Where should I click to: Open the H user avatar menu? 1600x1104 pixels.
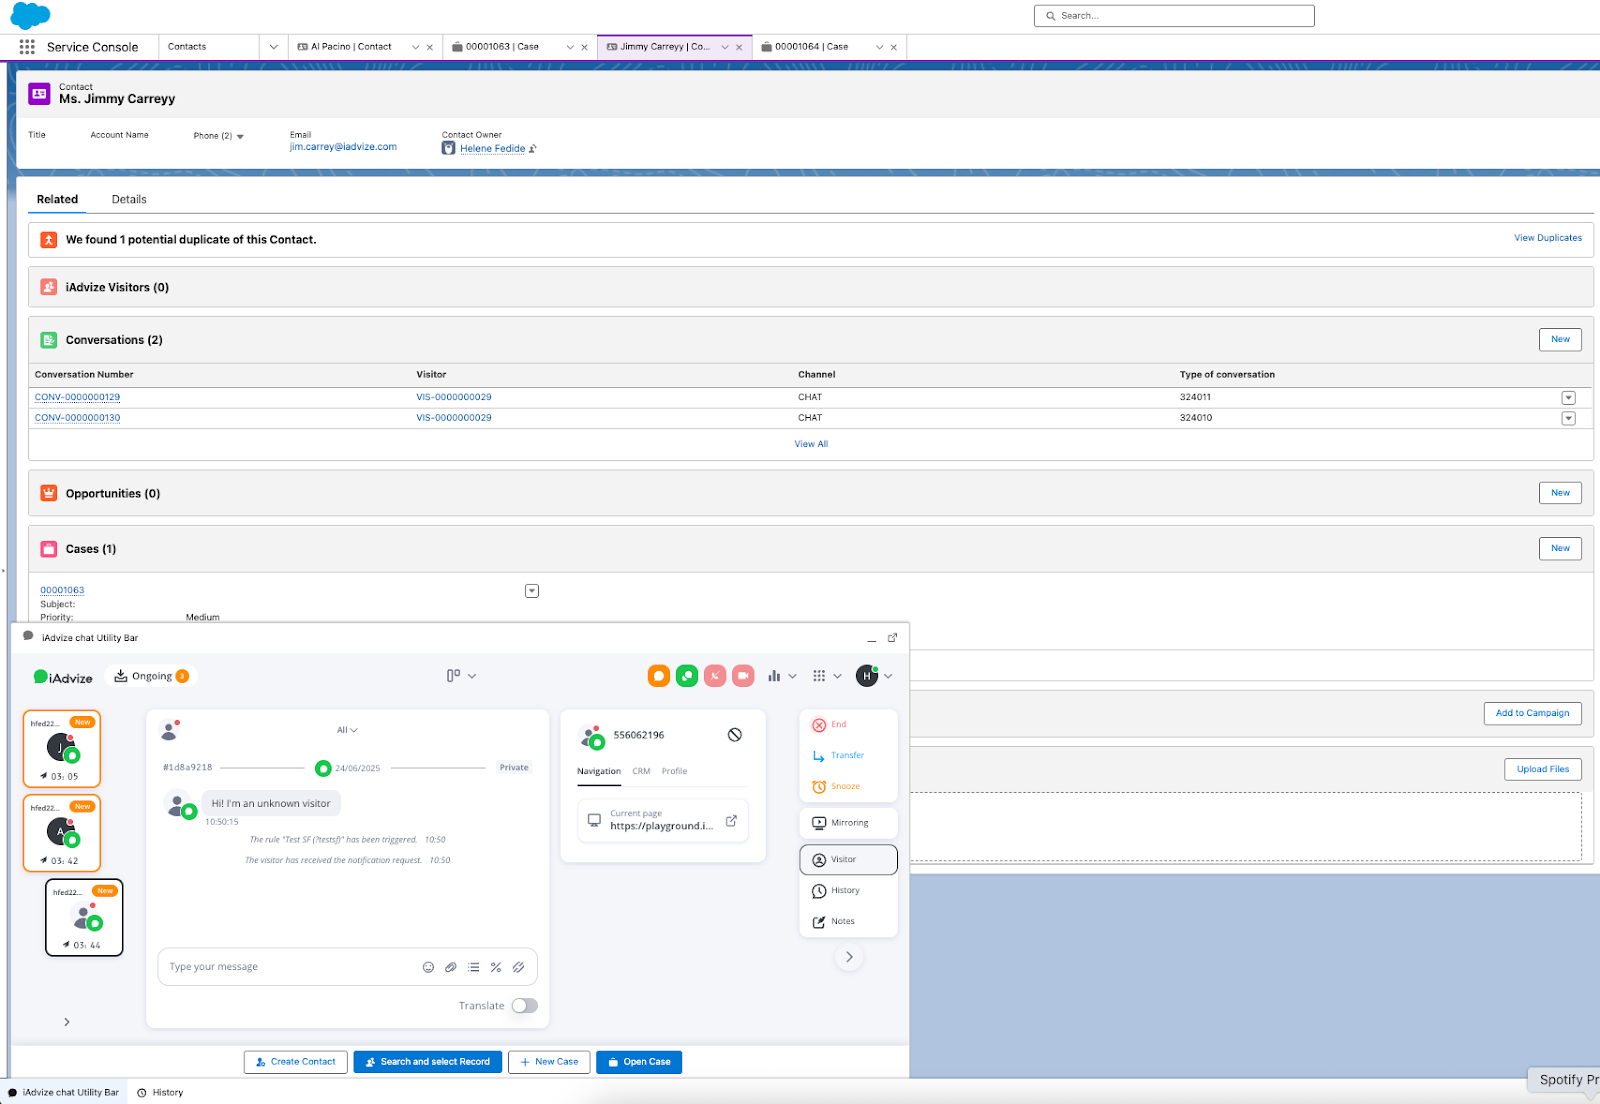pos(874,676)
